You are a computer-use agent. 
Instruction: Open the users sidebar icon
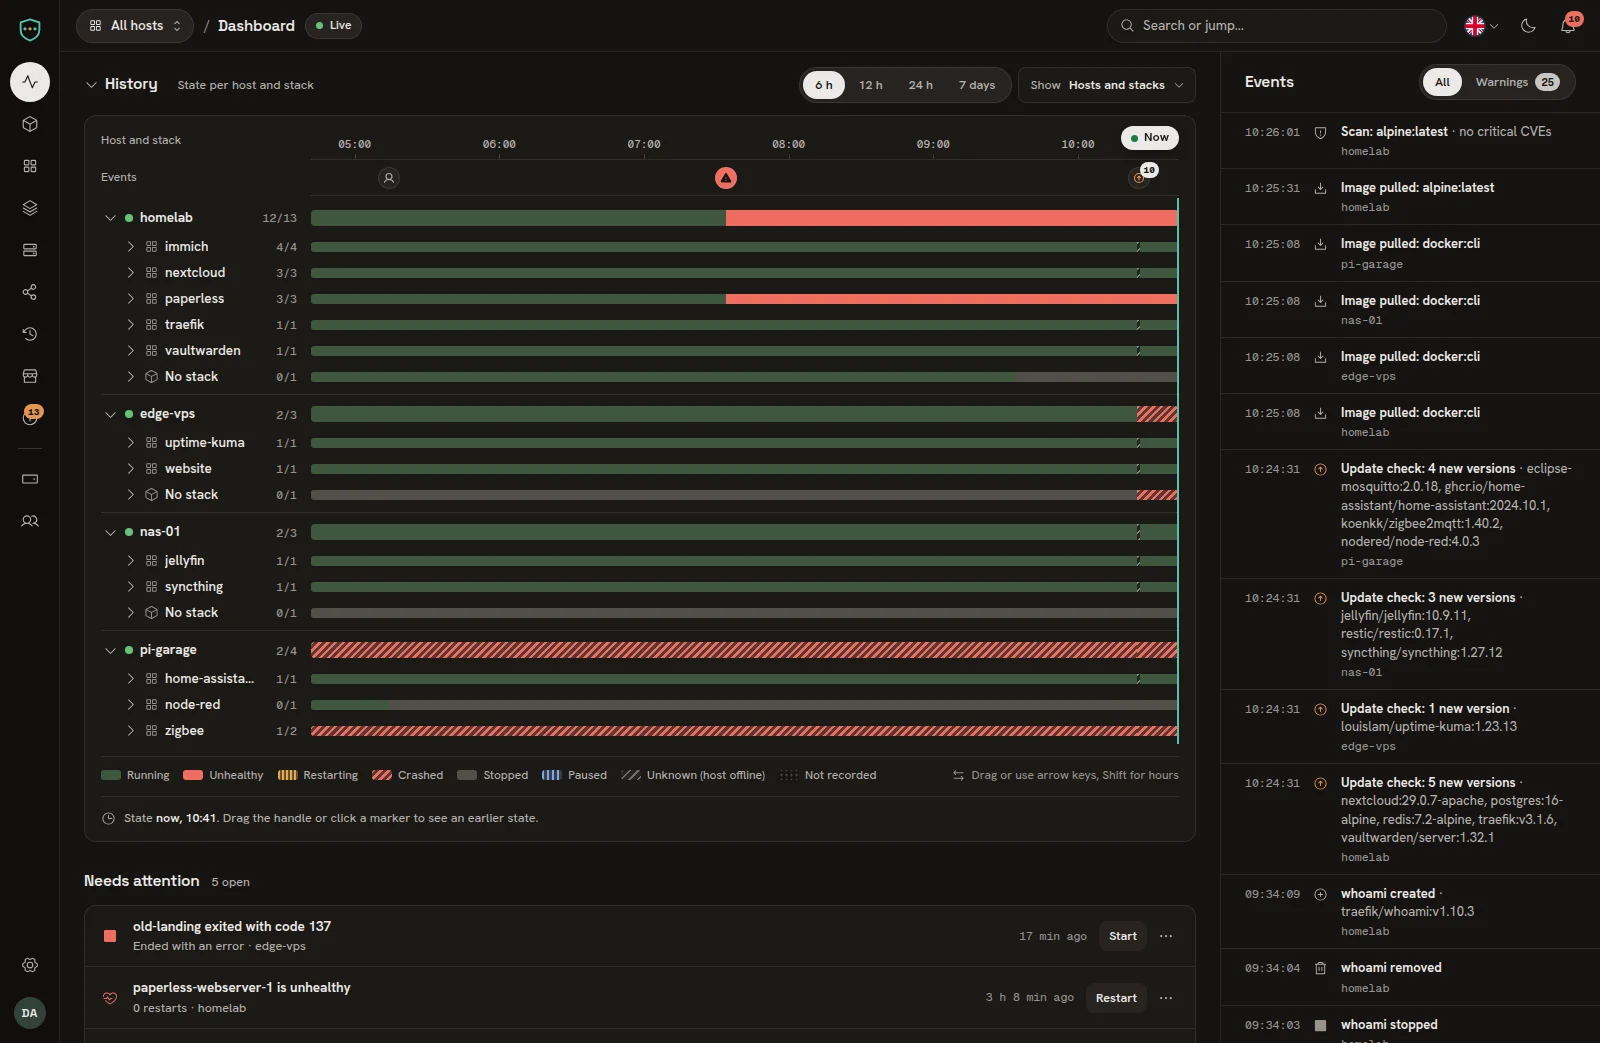pos(30,521)
